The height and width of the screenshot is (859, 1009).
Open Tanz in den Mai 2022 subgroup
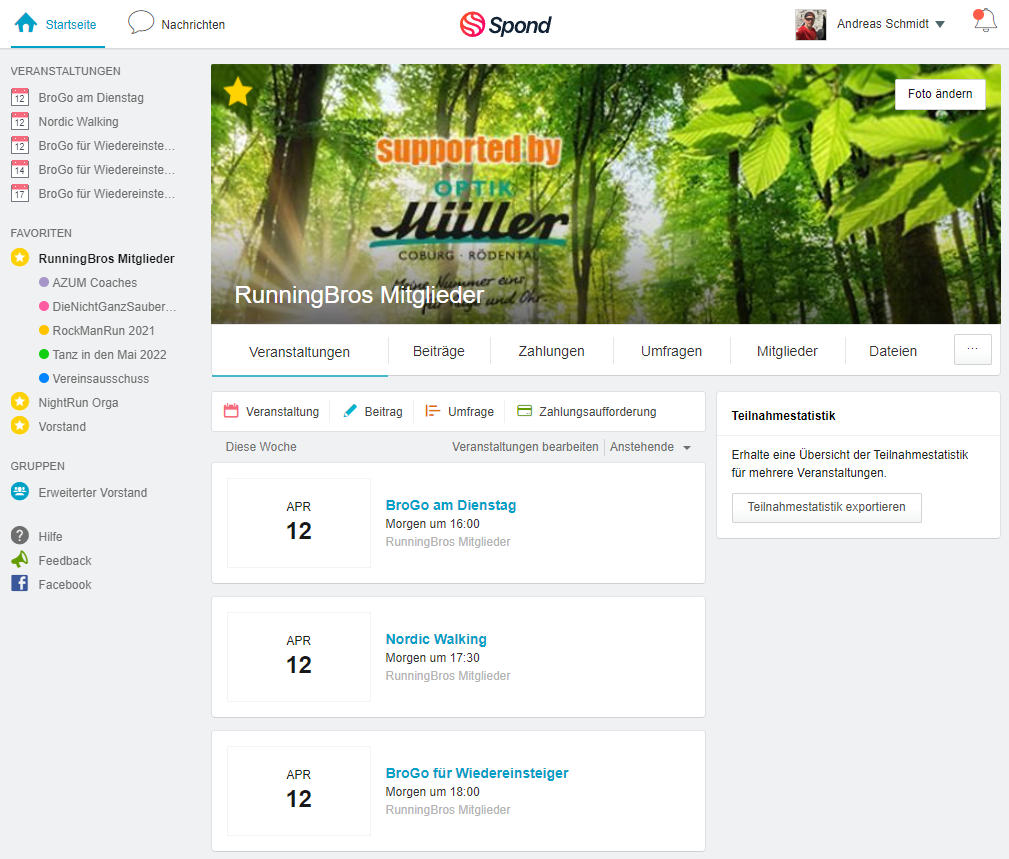coord(109,355)
